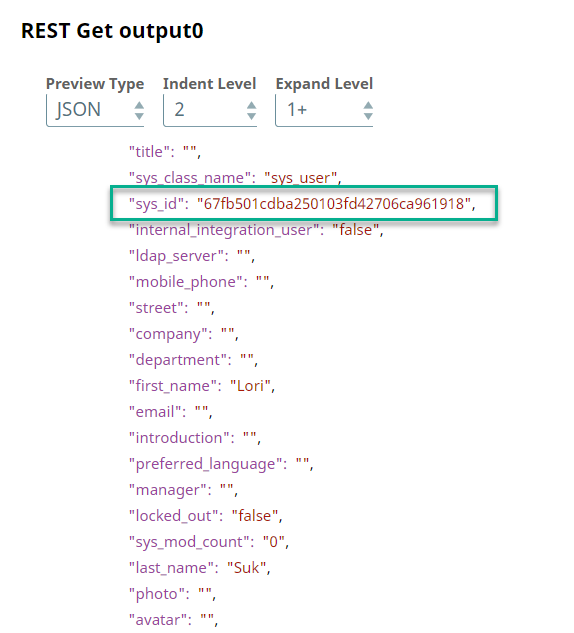Select the "mobile_phone" line
The image size is (574, 633).
pos(201,282)
